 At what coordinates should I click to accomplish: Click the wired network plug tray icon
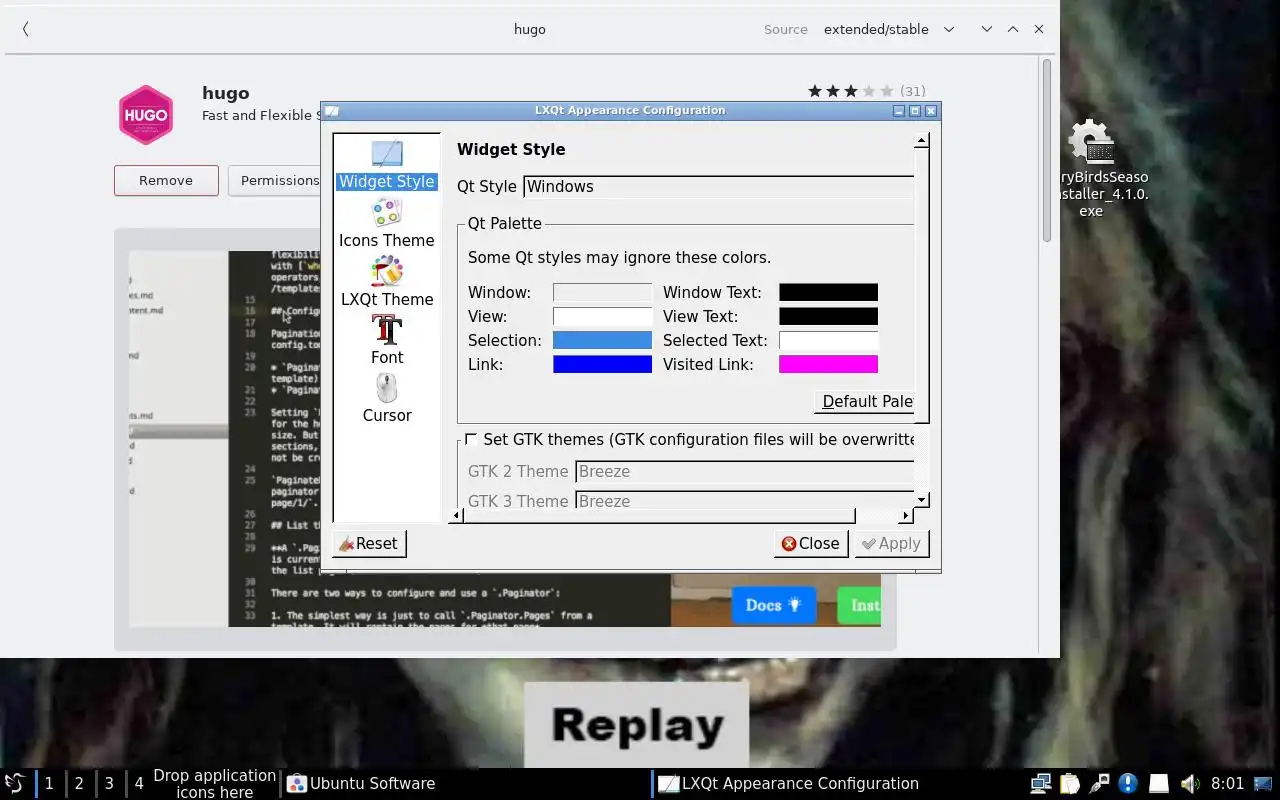[1099, 784]
